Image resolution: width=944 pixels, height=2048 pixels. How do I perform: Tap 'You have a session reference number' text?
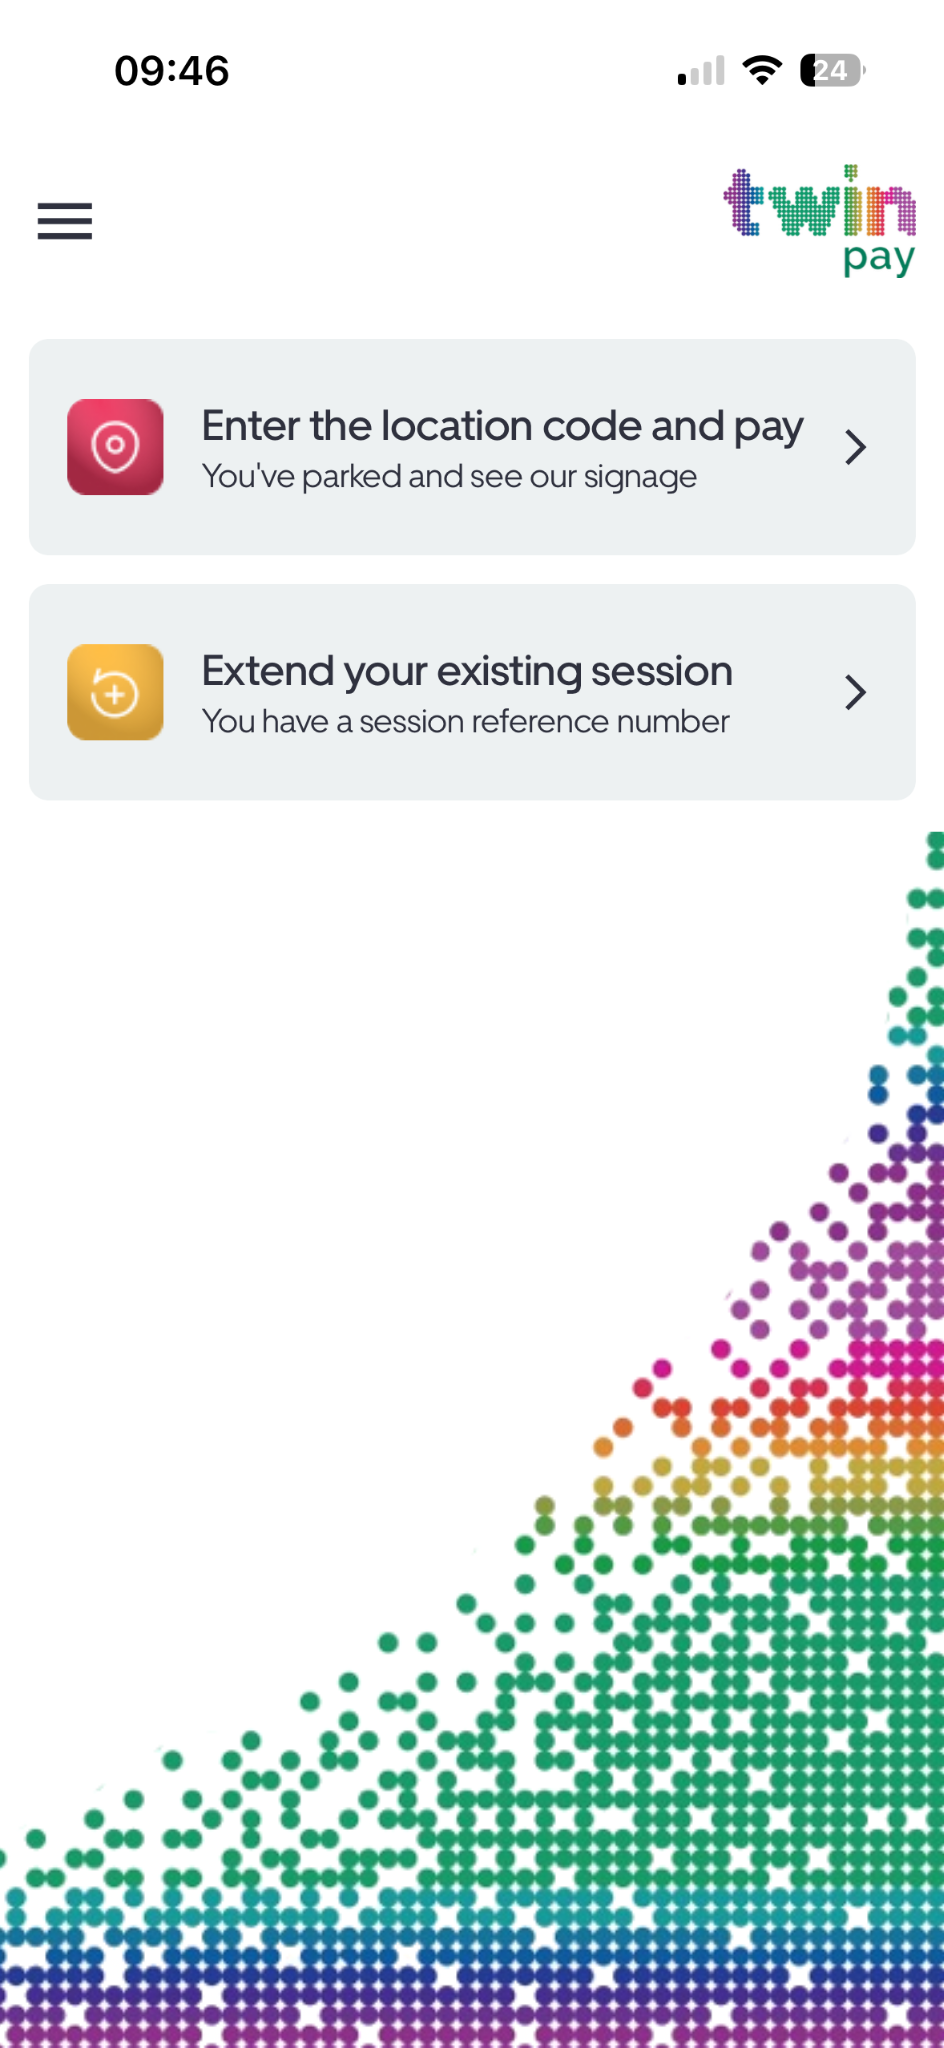click(465, 721)
